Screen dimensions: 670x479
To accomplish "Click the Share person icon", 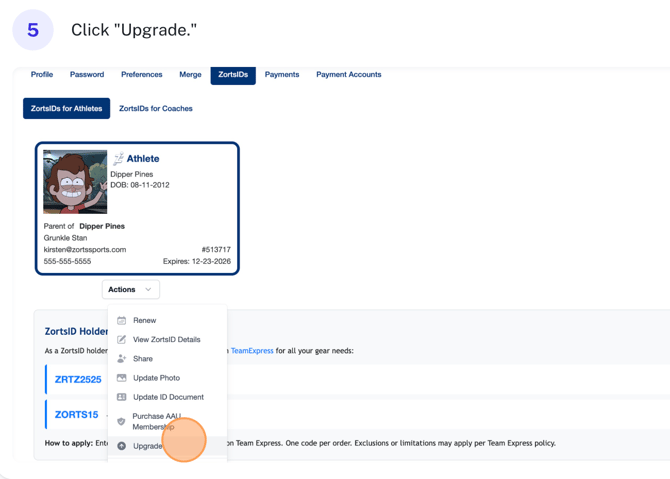I will point(122,359).
